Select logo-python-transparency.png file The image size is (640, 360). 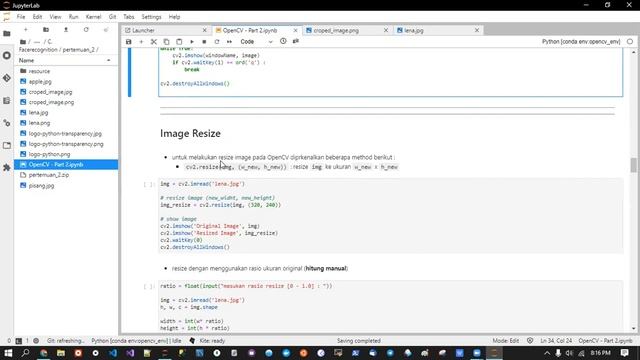tap(66, 144)
